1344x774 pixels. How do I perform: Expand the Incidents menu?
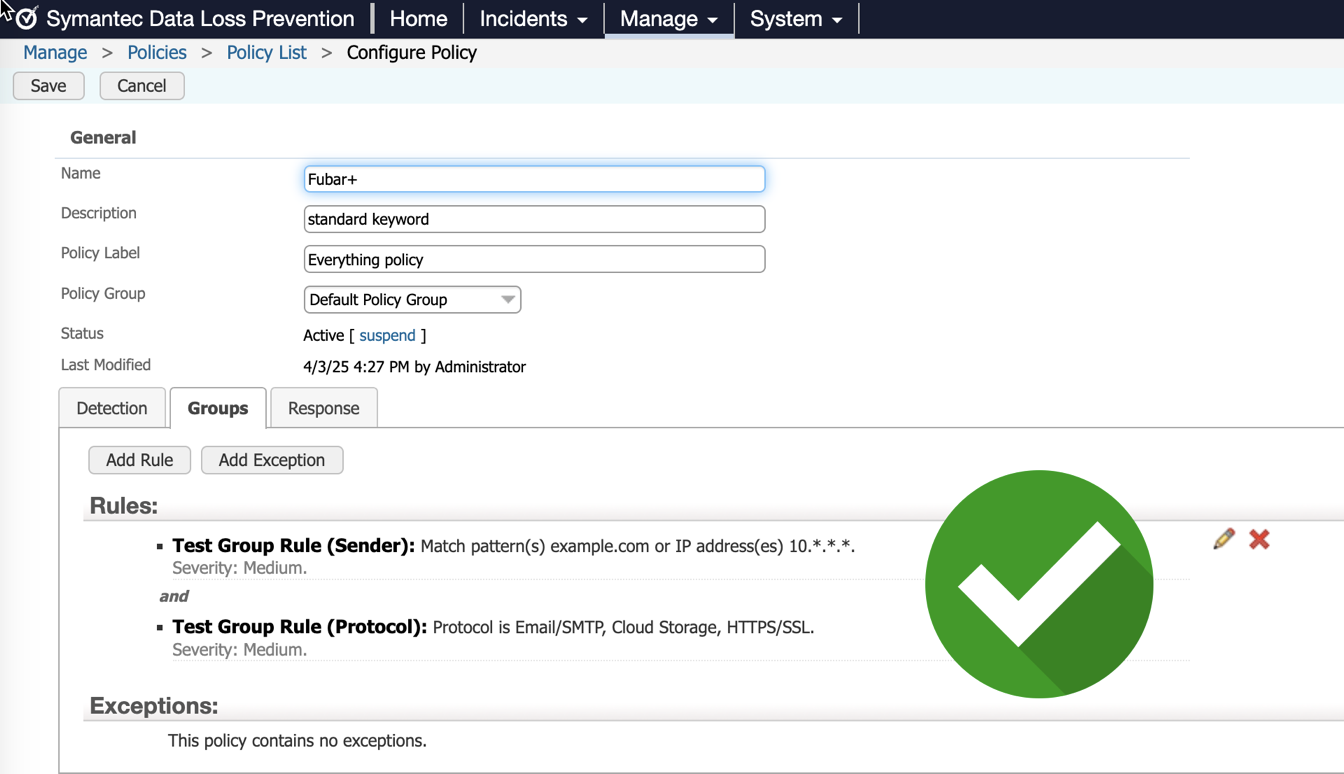(x=533, y=19)
